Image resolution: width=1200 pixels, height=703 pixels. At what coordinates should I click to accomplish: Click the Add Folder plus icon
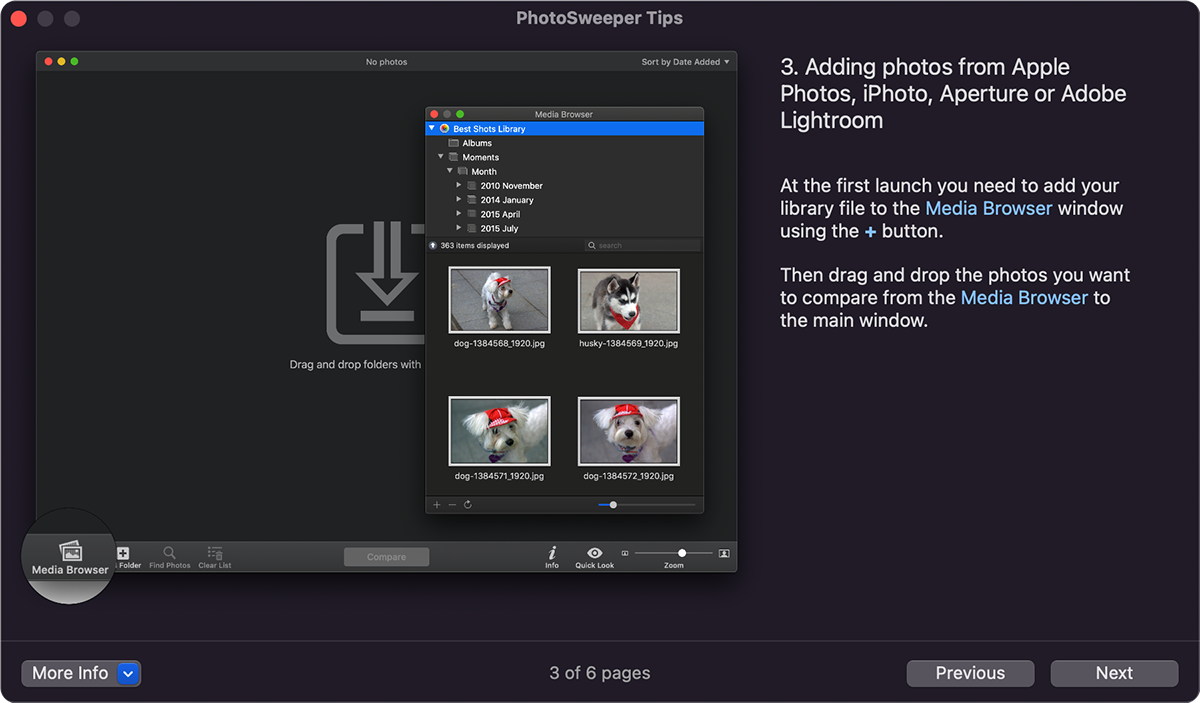click(123, 553)
